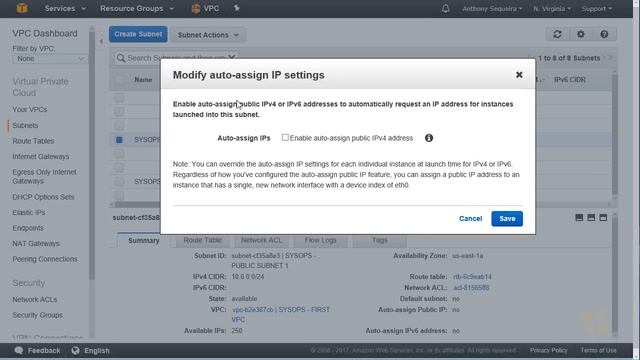Clear the subnet search field

tap(231, 57)
